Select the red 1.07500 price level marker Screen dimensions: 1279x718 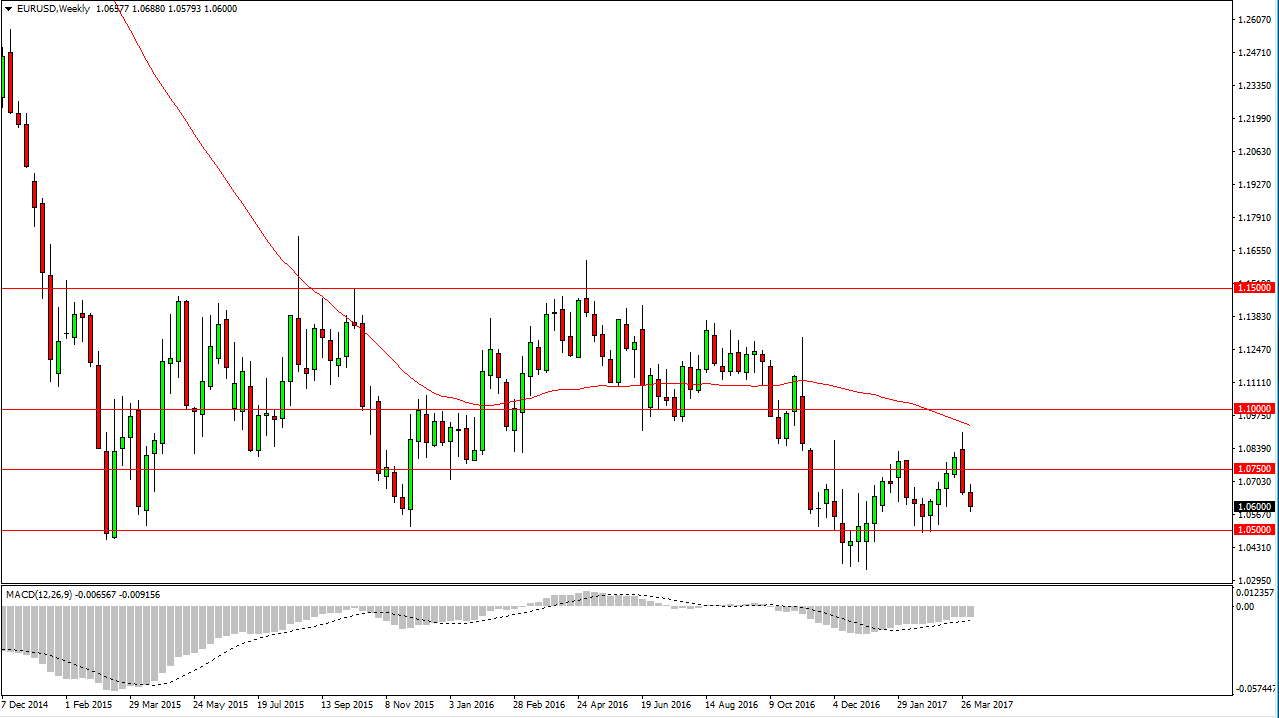point(1253,470)
